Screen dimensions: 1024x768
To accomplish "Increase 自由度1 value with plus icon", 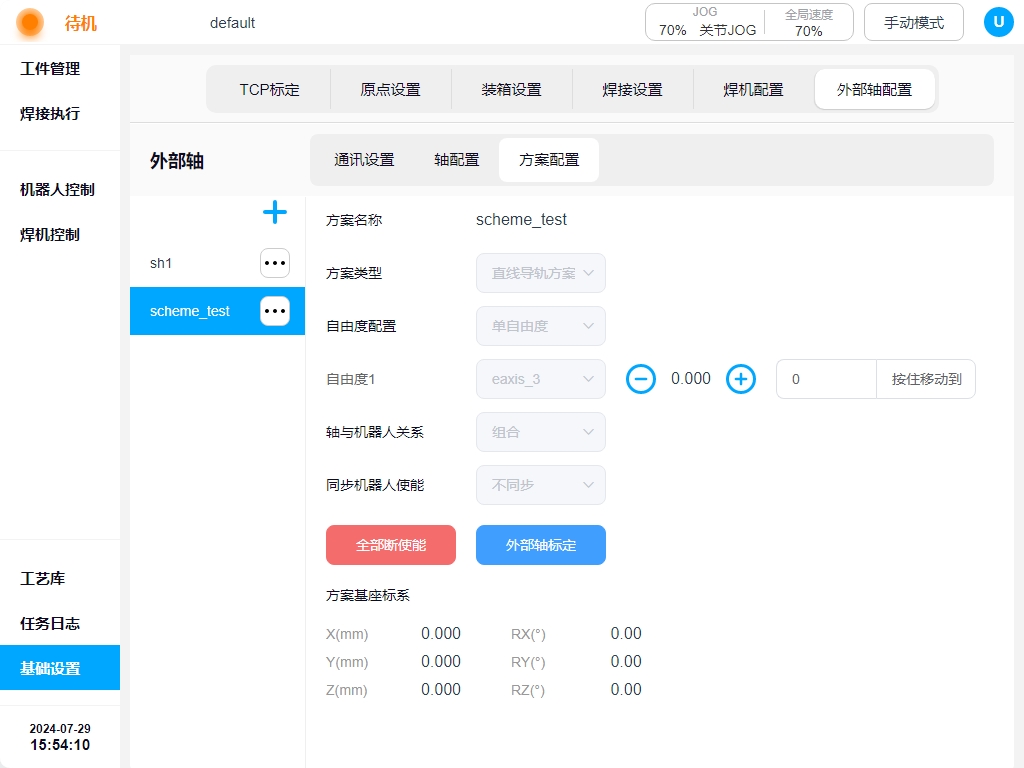I will pos(740,379).
